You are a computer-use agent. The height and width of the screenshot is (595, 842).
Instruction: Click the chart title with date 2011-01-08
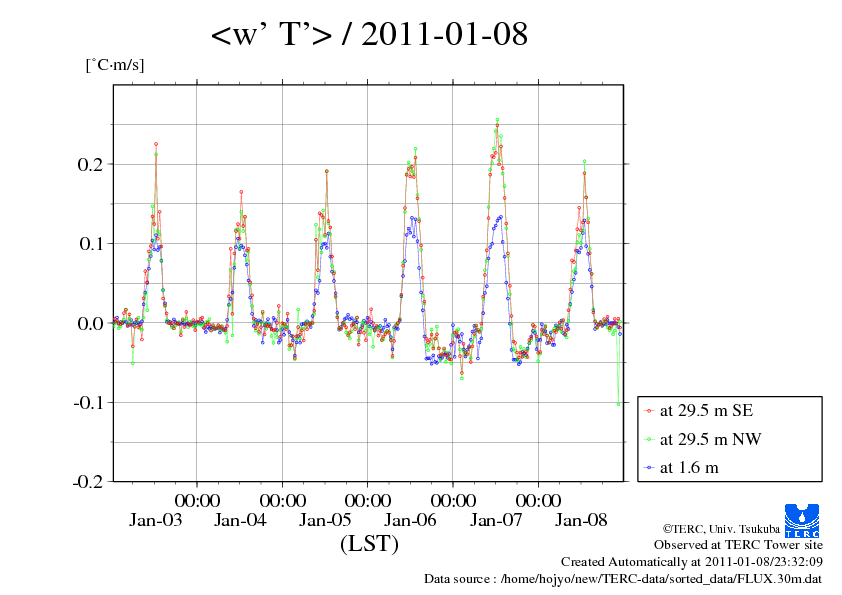click(x=369, y=36)
